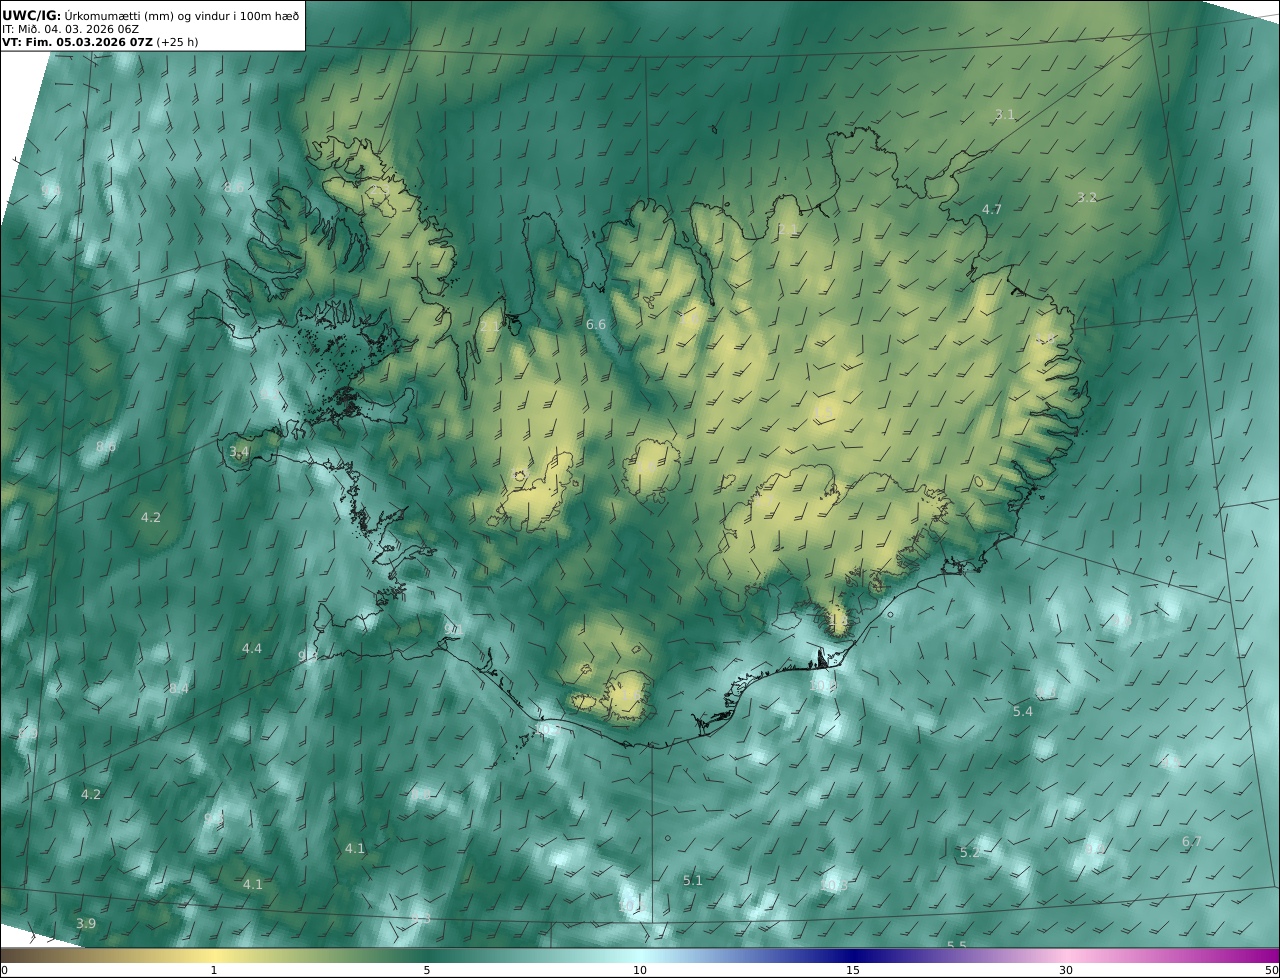1280x978 pixels.
Task: Click the "3.1" value label
Action: [x=1005, y=115]
